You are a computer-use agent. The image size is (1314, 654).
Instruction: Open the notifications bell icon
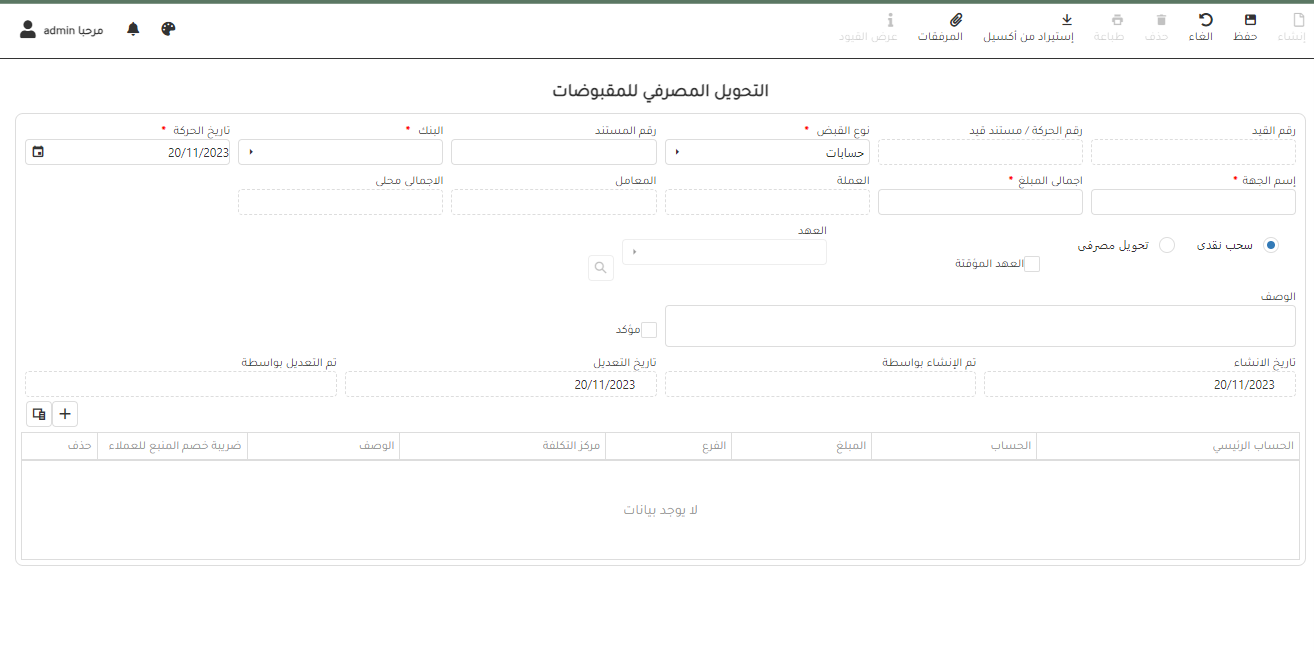tap(133, 29)
